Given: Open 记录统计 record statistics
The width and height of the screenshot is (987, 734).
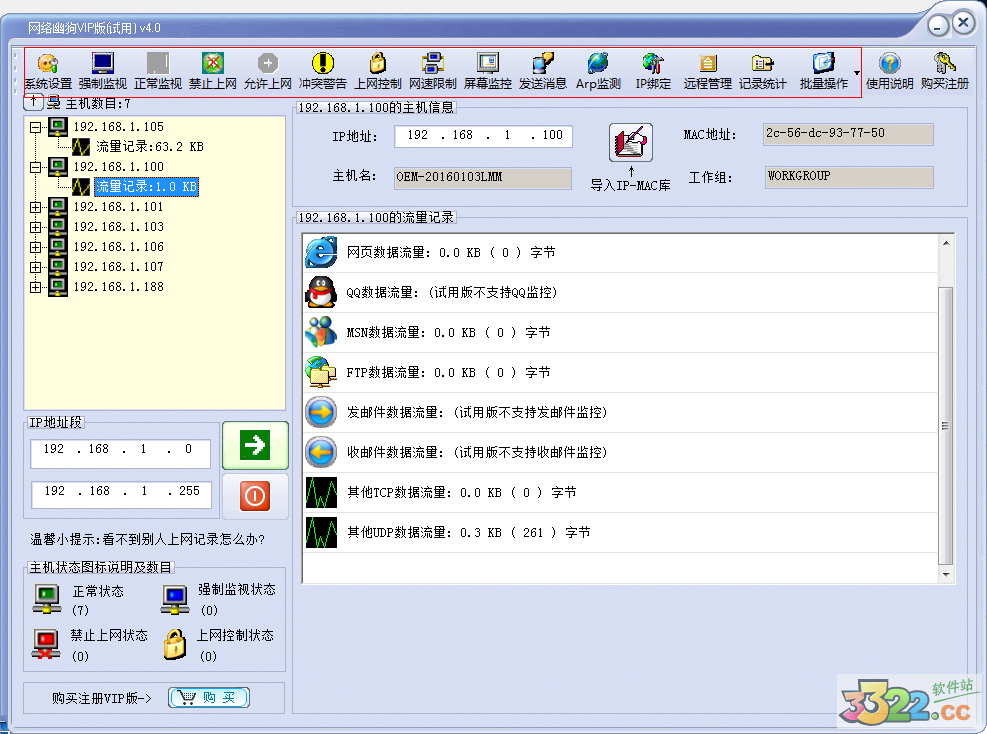Looking at the screenshot, I should [762, 71].
